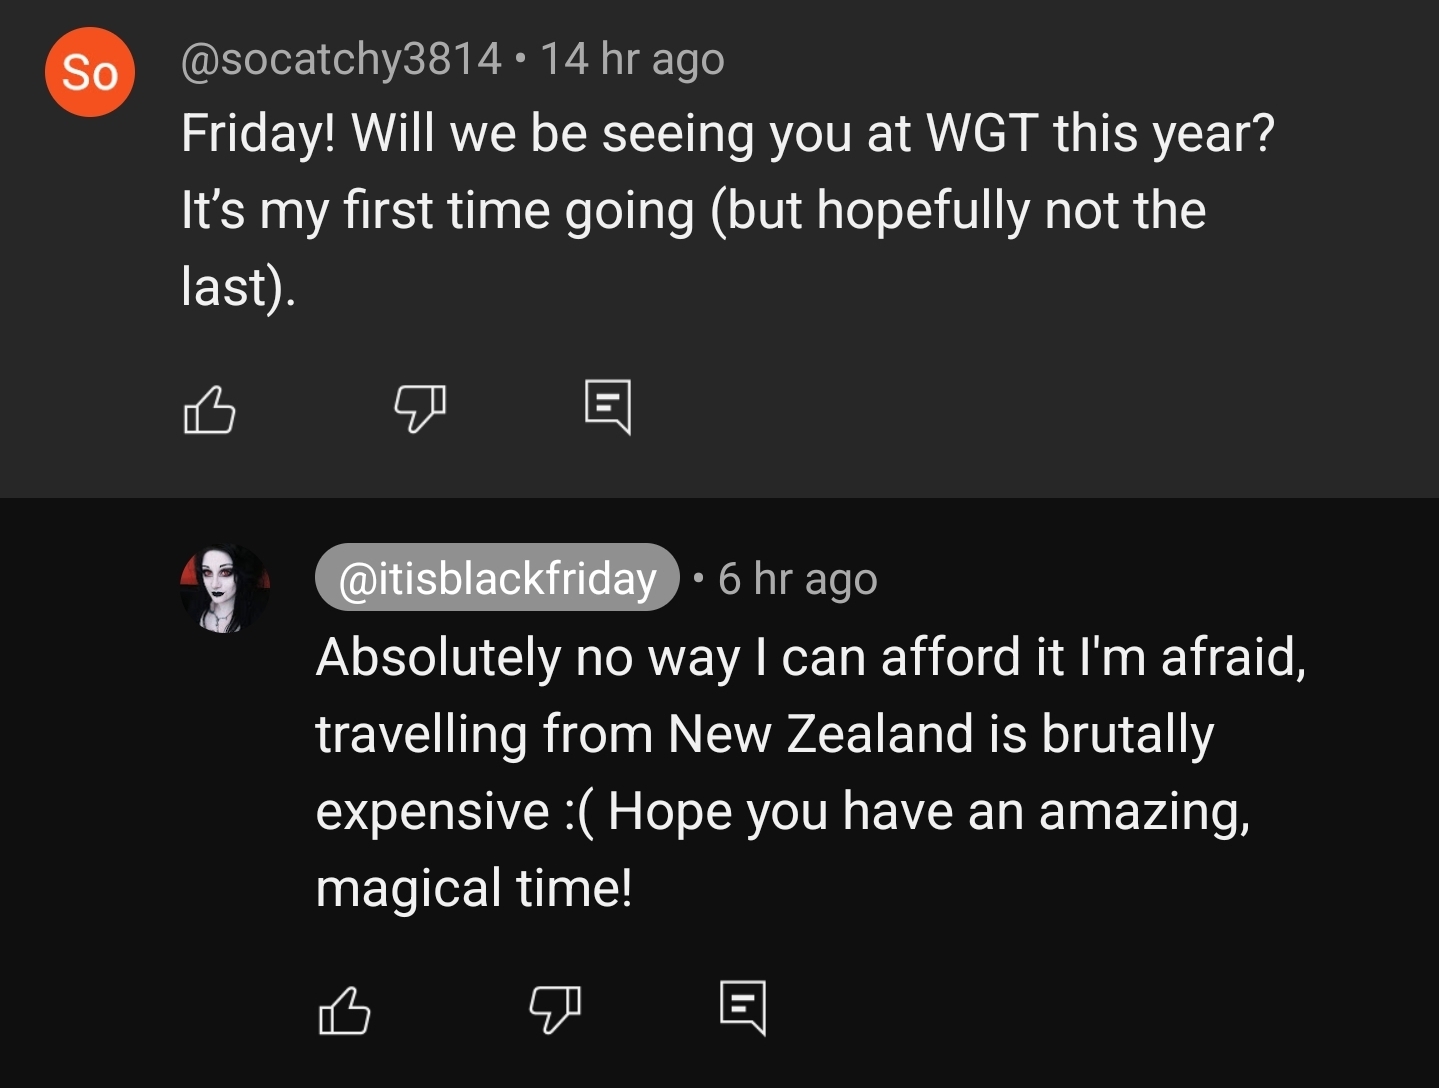The image size is (1439, 1088).
Task: Reply to @itisblackfriday's comment using reply icon
Action: point(743,1007)
